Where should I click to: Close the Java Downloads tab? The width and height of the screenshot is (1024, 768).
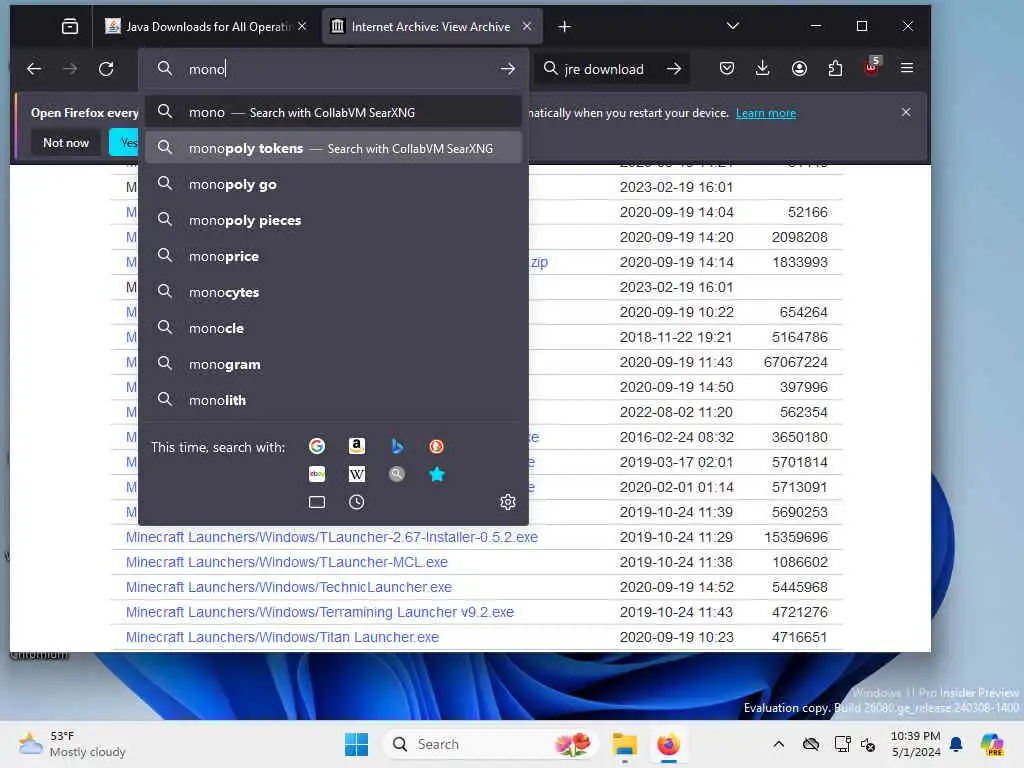302,26
